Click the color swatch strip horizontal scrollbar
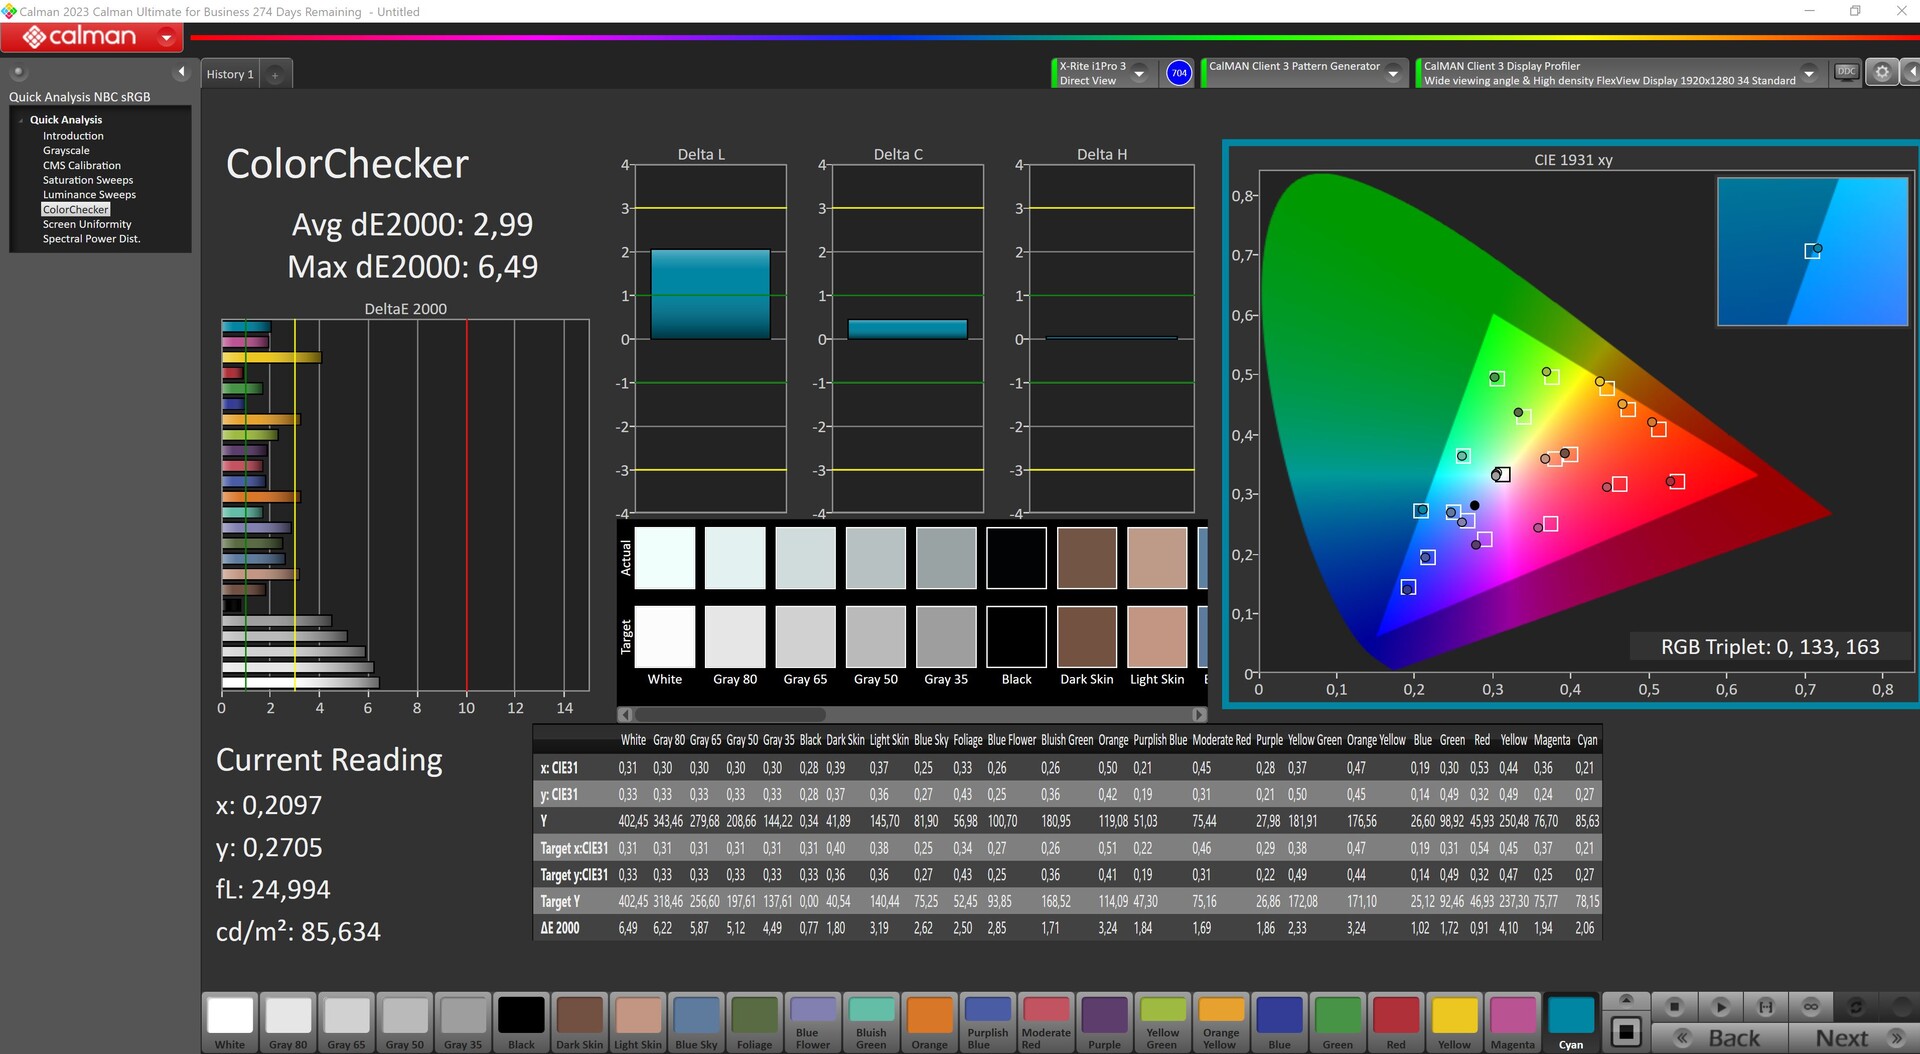1920x1054 pixels. coord(730,714)
